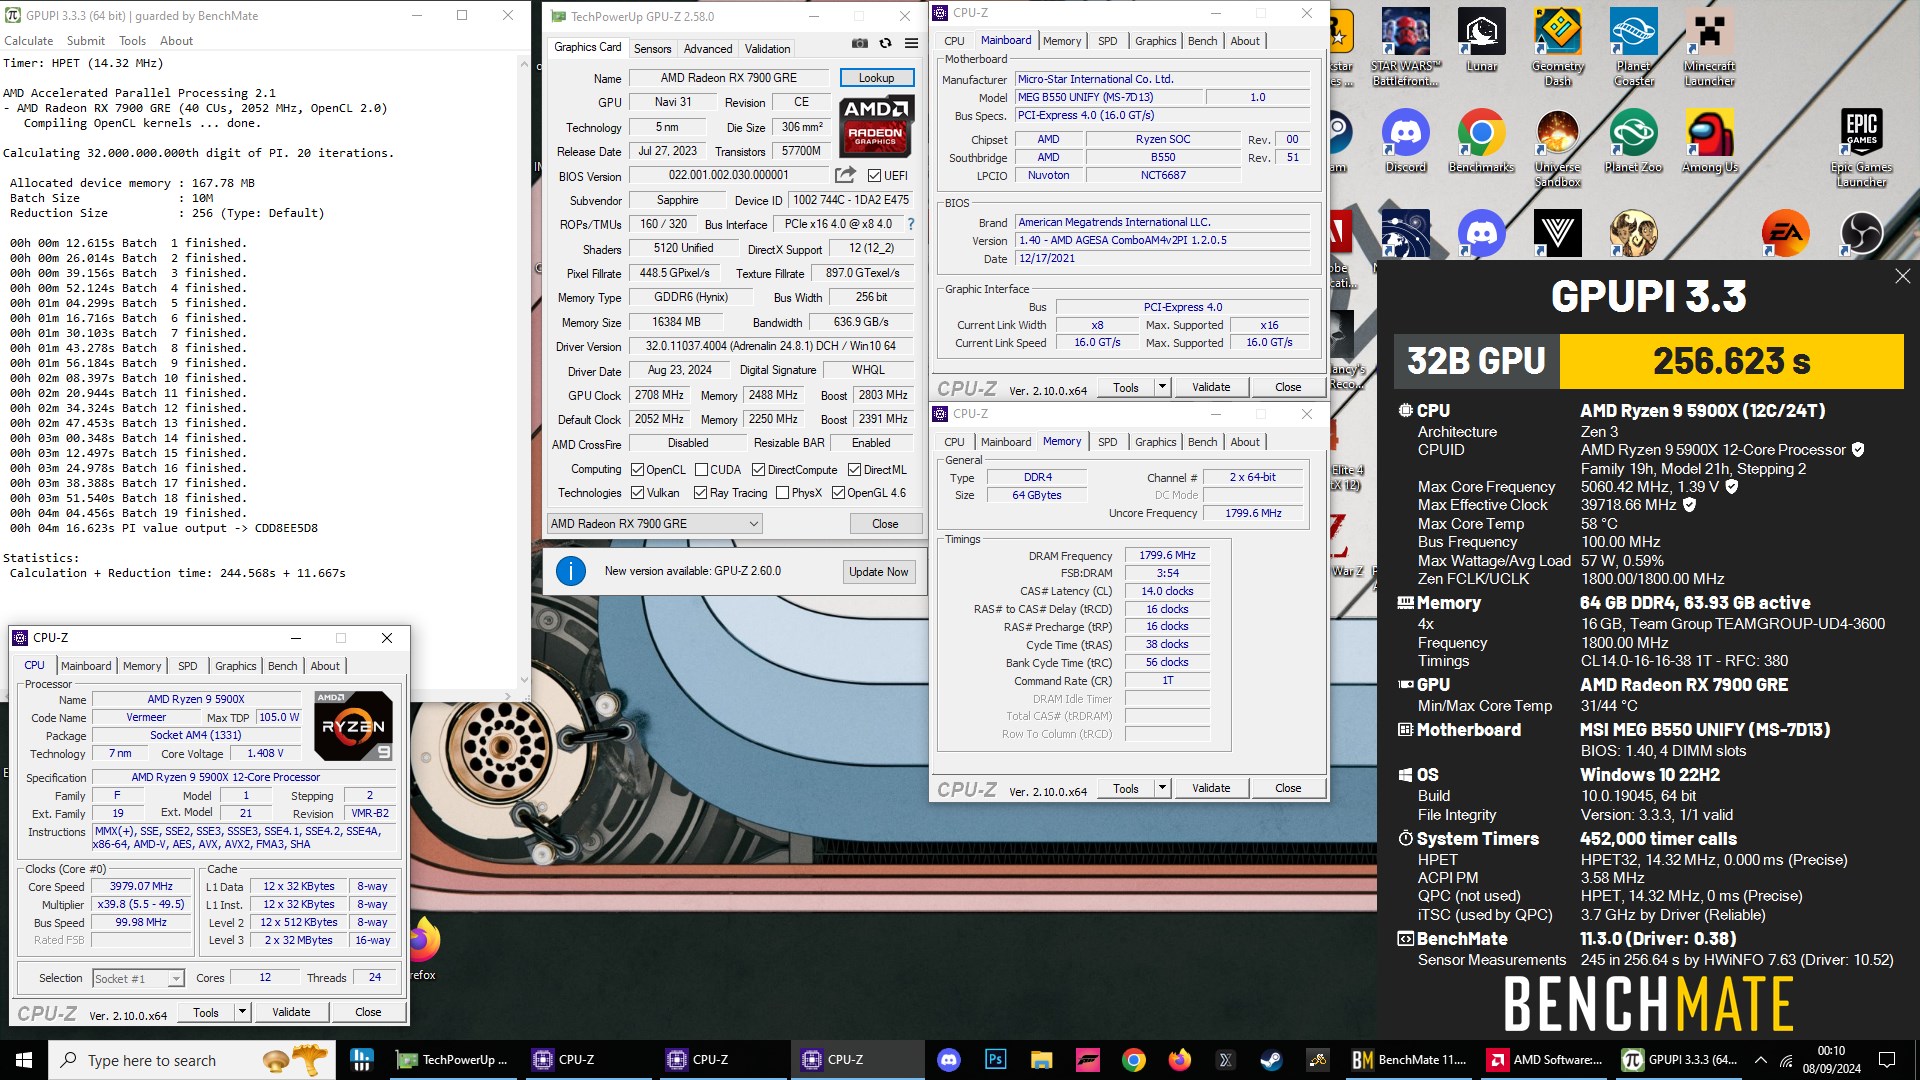
Task: Click Validate in the CPU-Z CPU window
Action: click(x=291, y=1012)
